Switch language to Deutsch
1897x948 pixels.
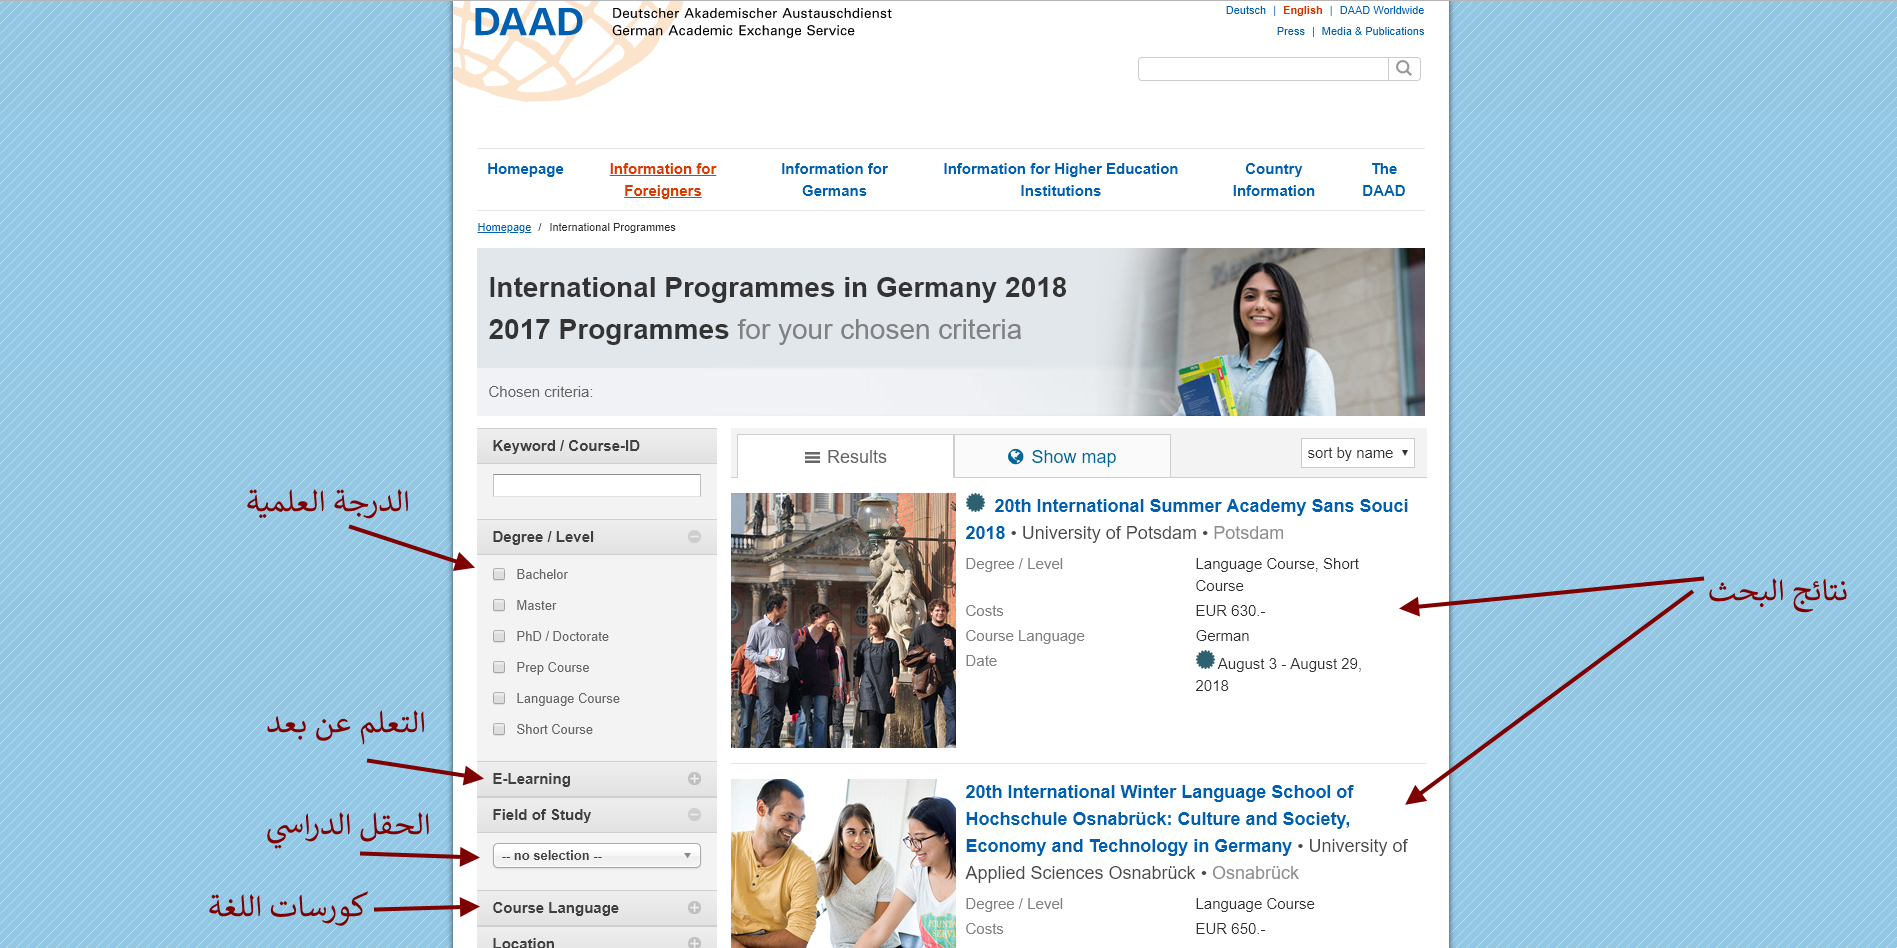pos(1245,10)
